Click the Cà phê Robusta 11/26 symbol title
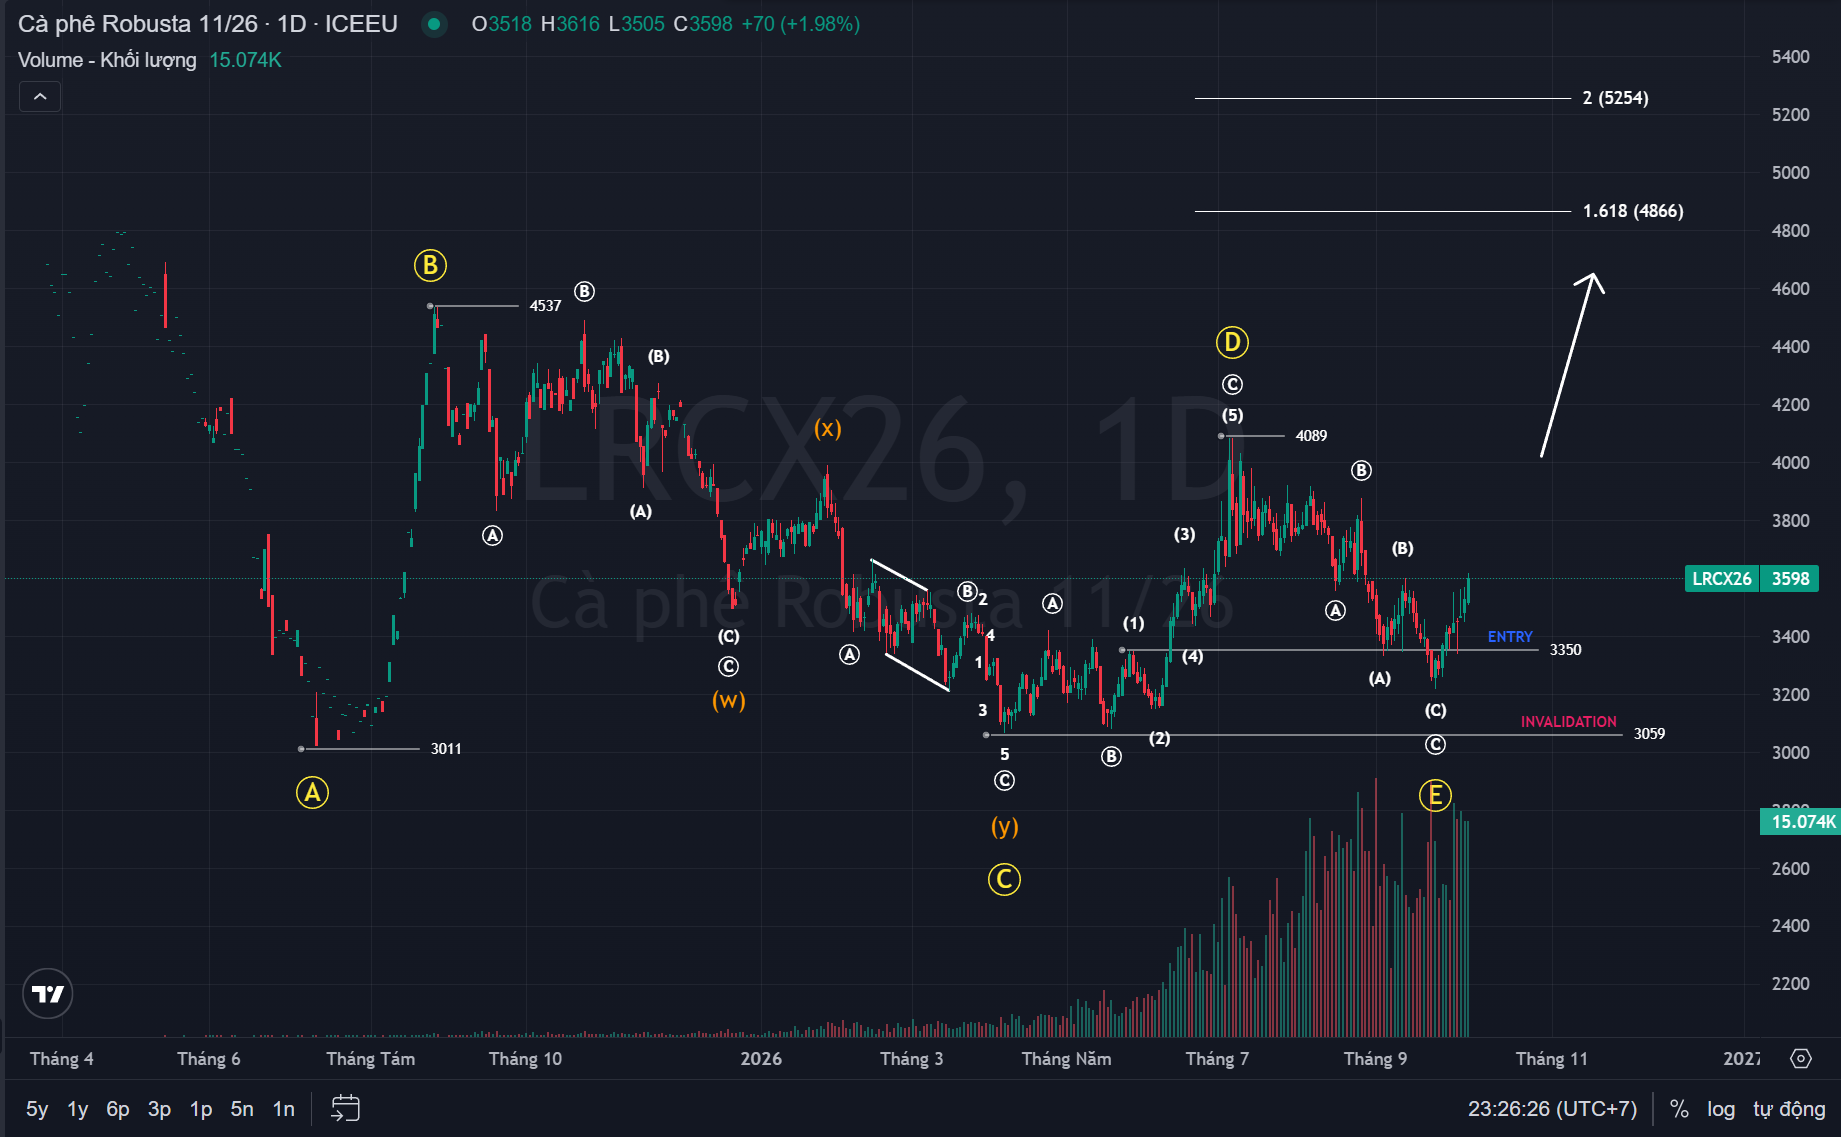Viewport: 1841px width, 1137px height. click(138, 24)
